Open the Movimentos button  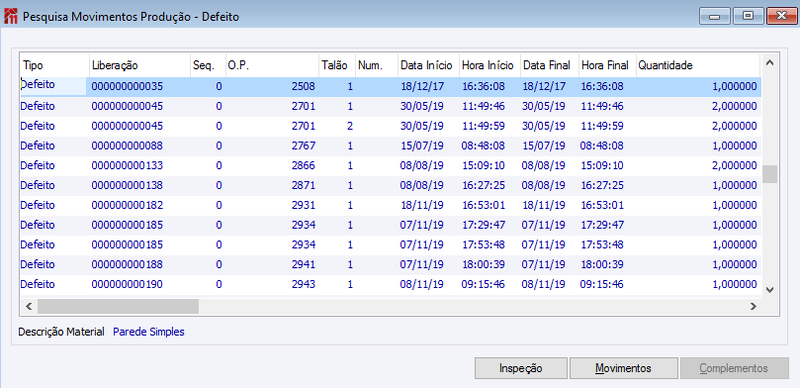(623, 368)
